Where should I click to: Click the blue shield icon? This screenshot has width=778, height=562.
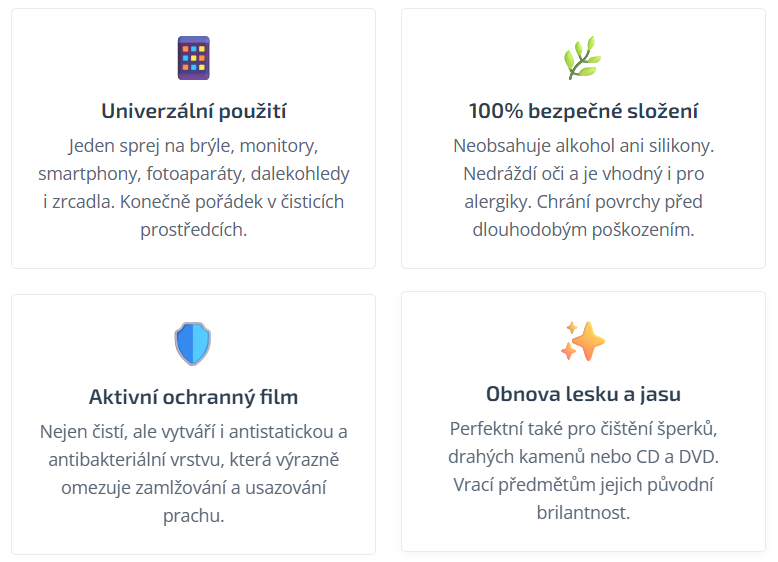[x=193, y=343]
